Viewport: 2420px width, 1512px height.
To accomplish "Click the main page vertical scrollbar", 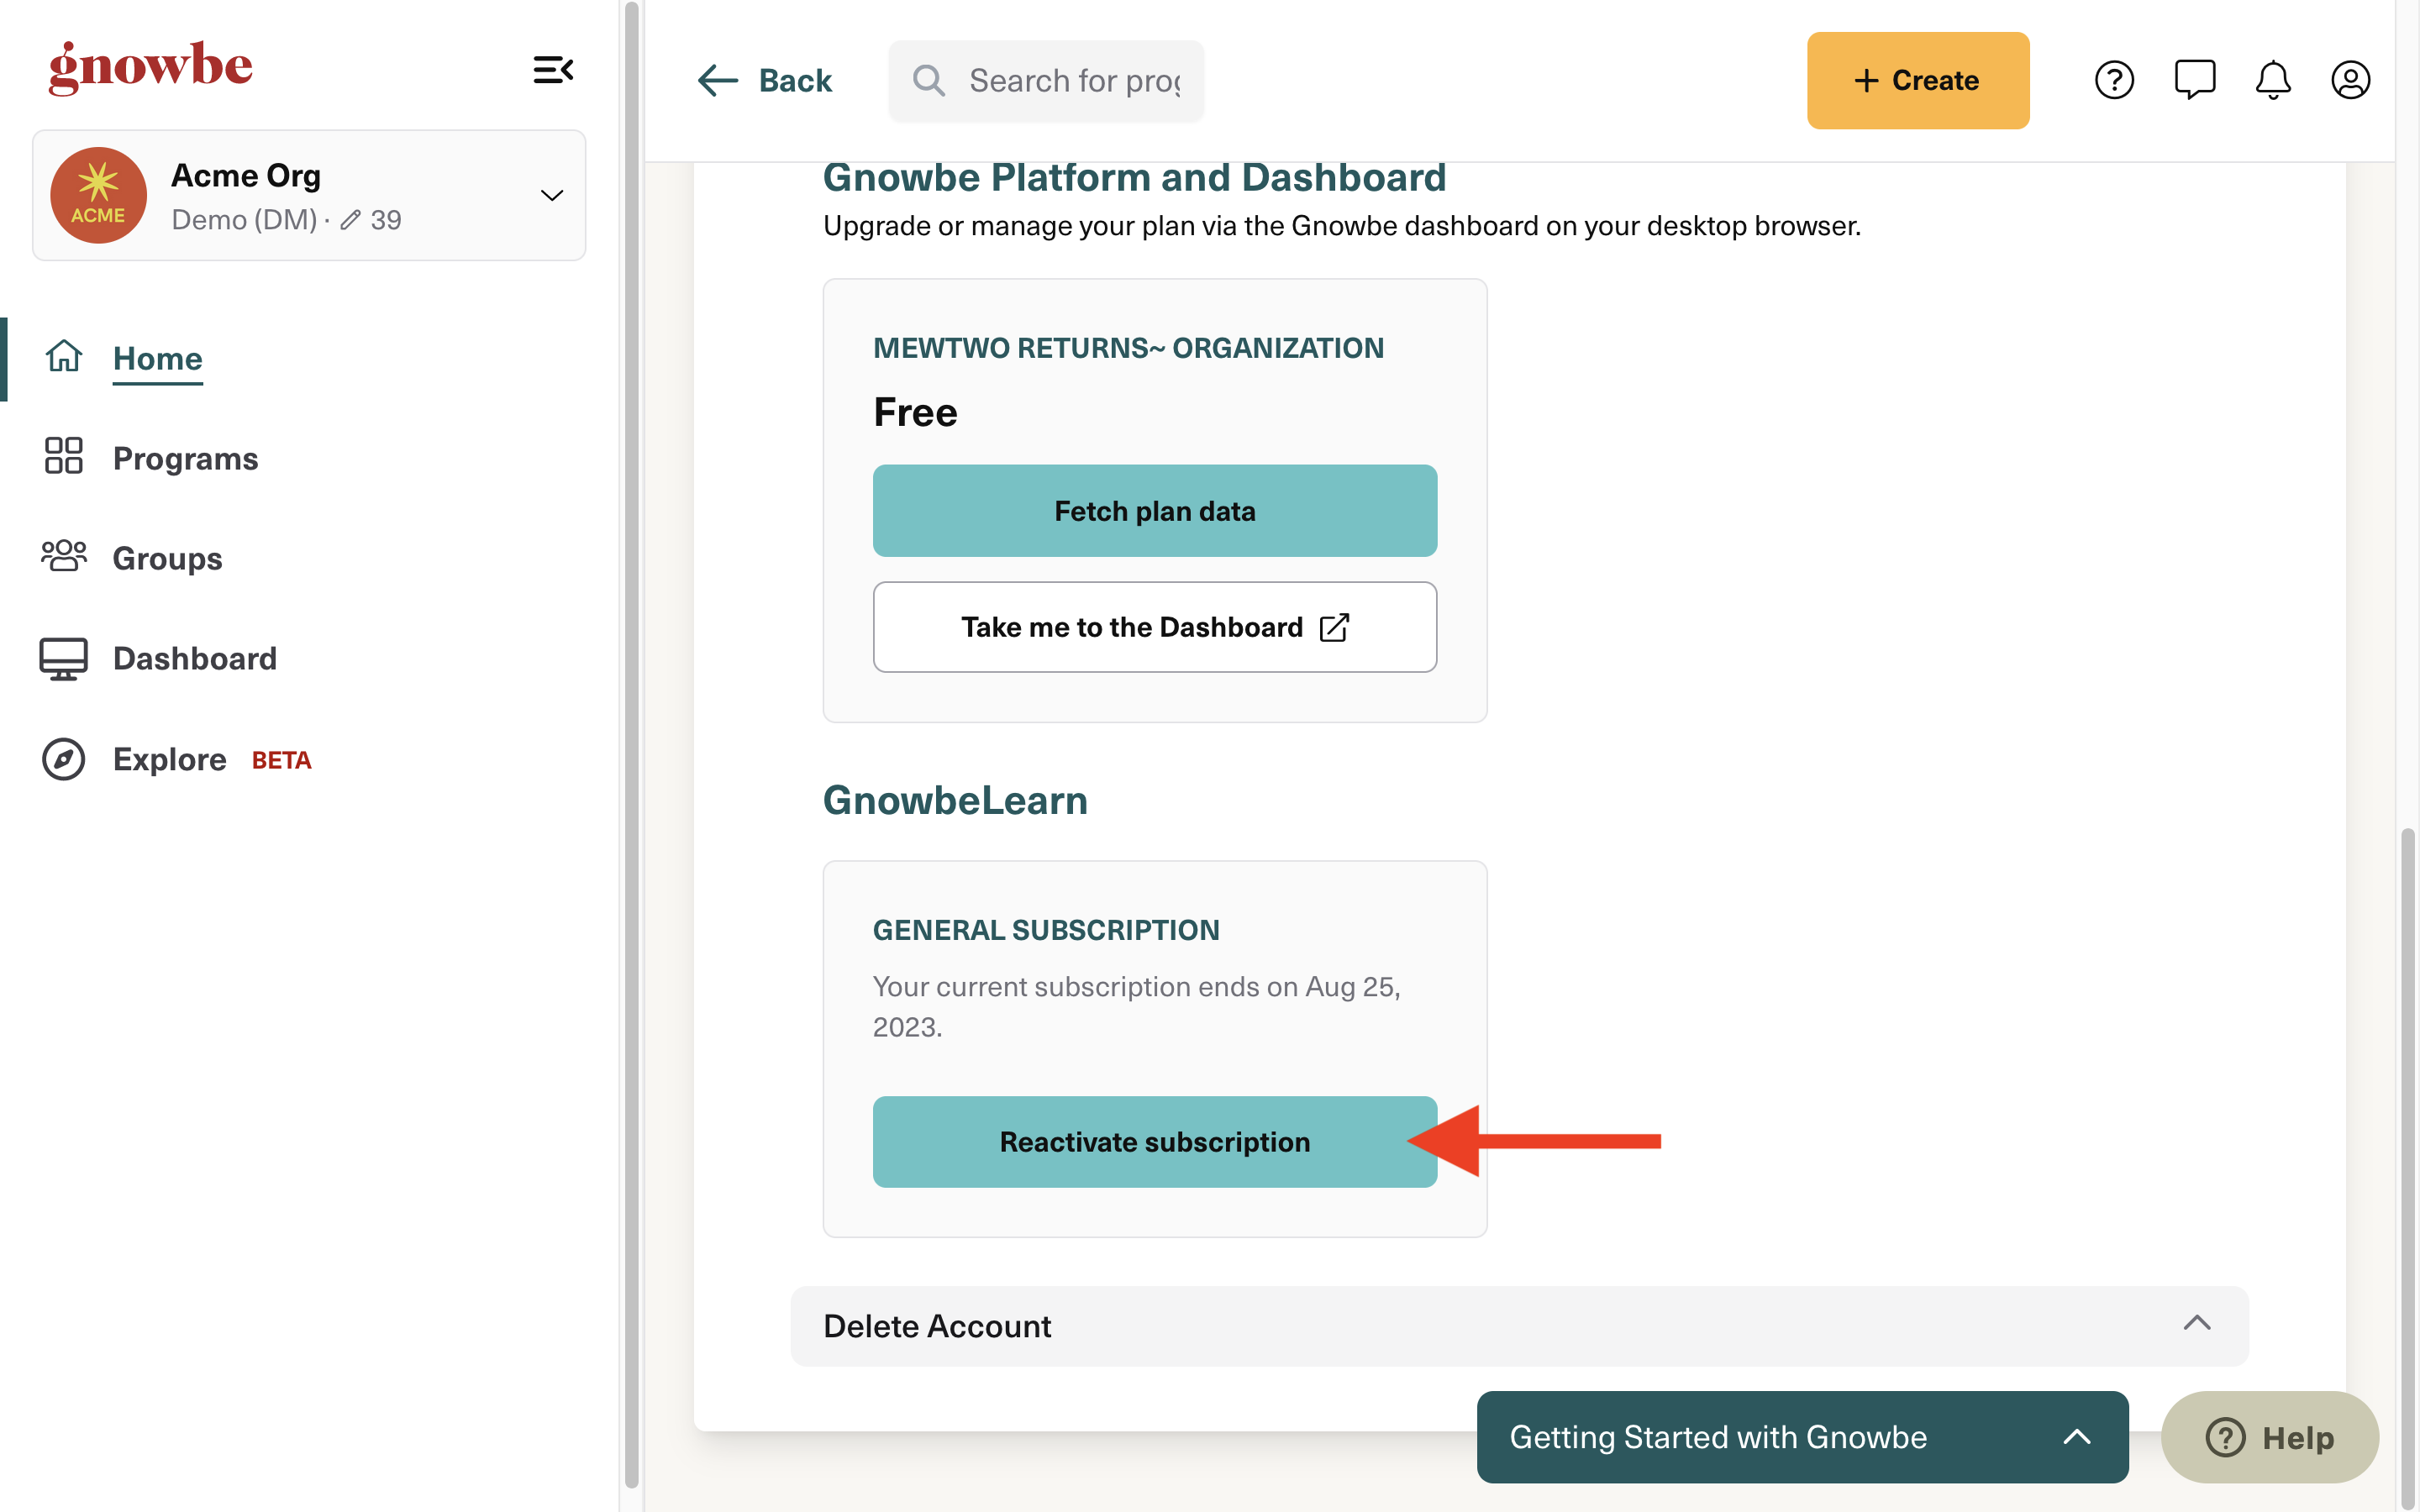I will (2407, 1168).
